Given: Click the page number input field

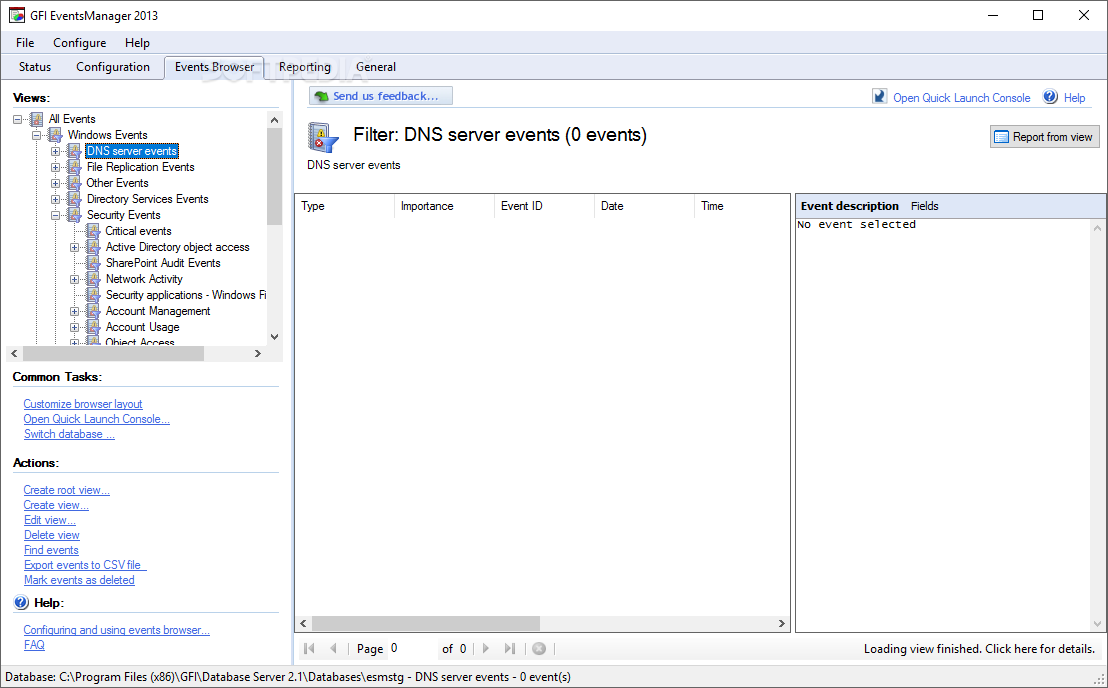Looking at the screenshot, I should pos(411,648).
